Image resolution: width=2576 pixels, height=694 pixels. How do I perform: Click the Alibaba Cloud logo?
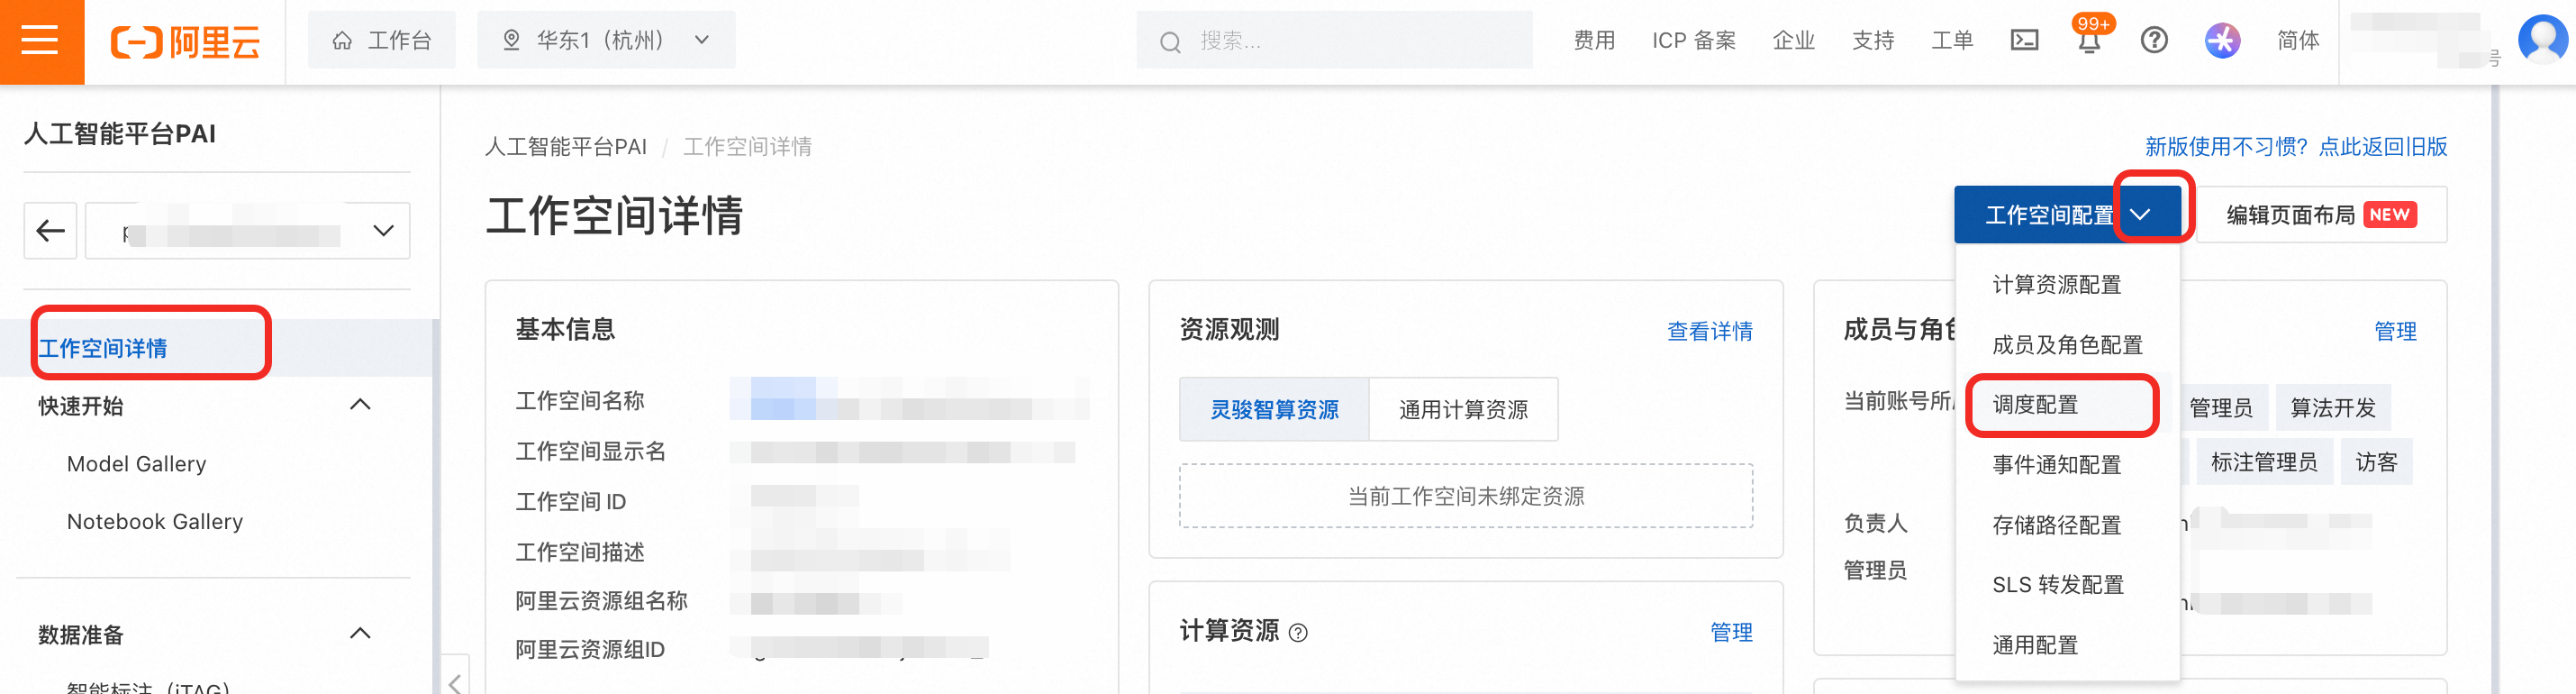click(x=185, y=41)
